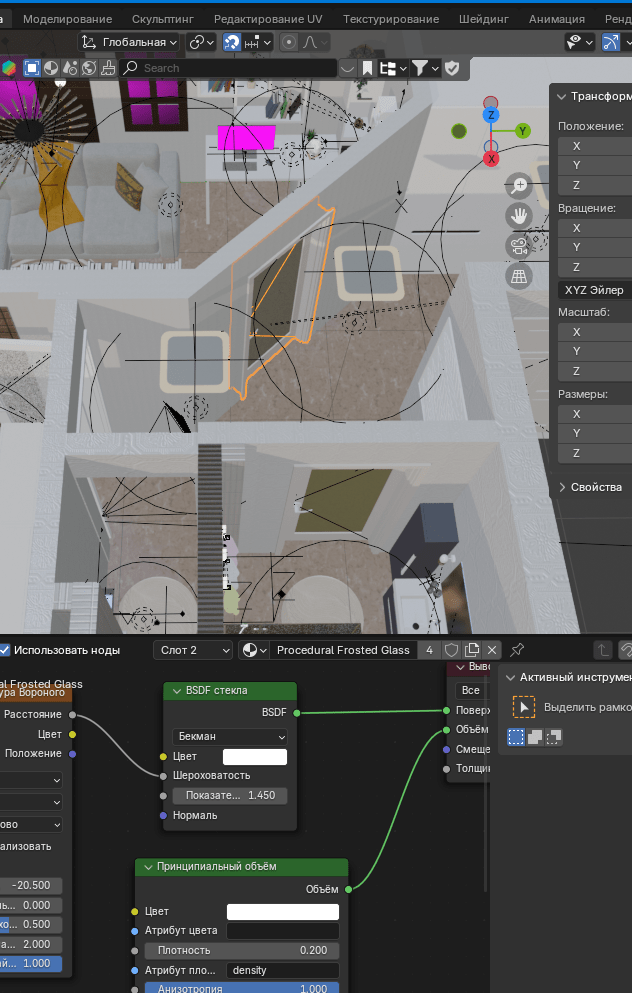Viewport: 632px width, 993px height.
Task: Click the Procedural Frosted Glass name field
Action: pyautogui.click(x=343, y=650)
